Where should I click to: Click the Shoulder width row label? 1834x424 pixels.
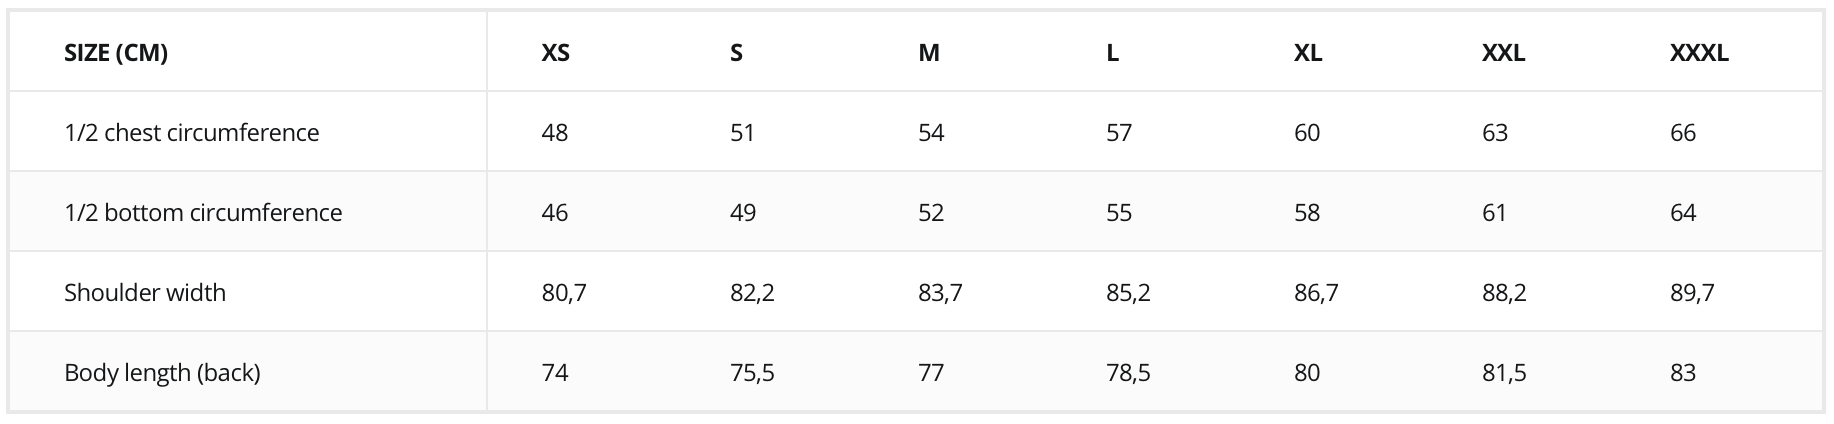pyautogui.click(x=145, y=292)
